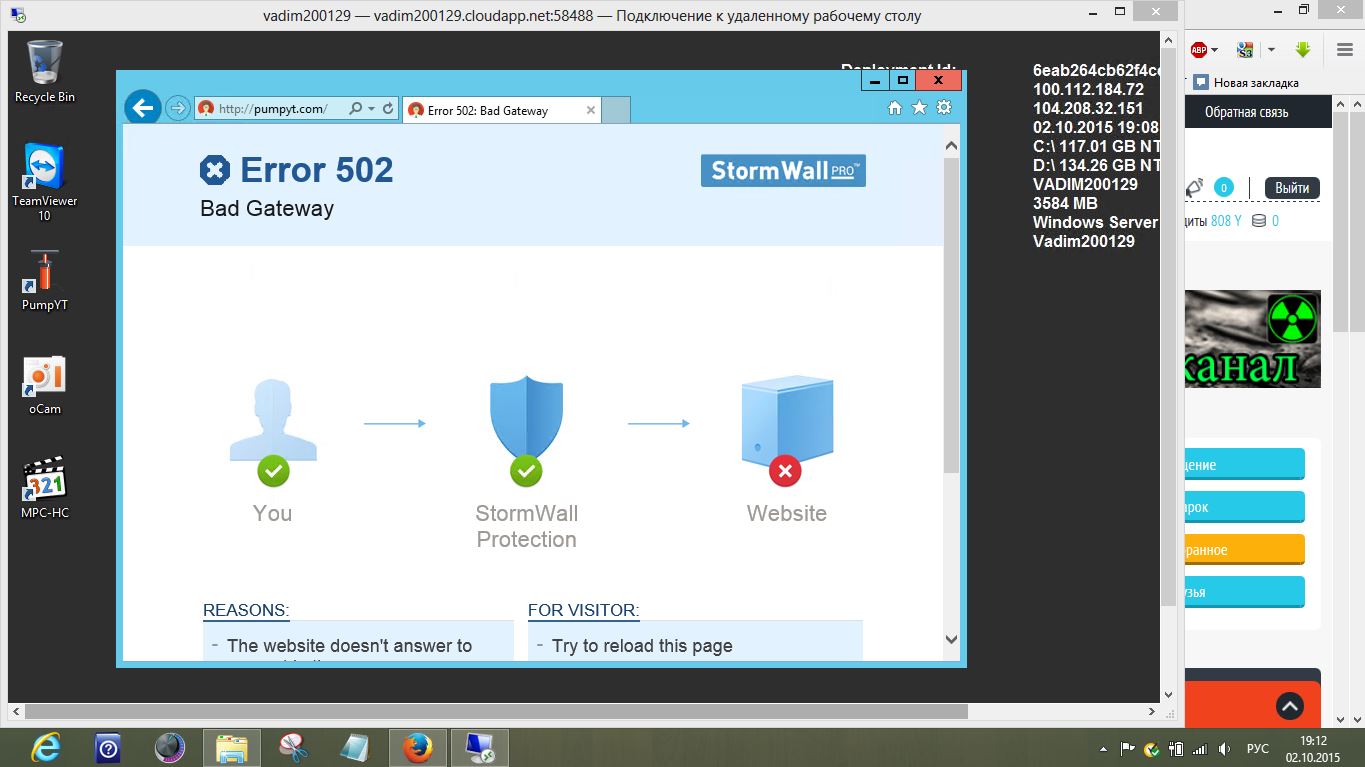This screenshot has height=767, width=1365.
Task: Click the 'FOR VISITOR:' heading
Action: (584, 610)
